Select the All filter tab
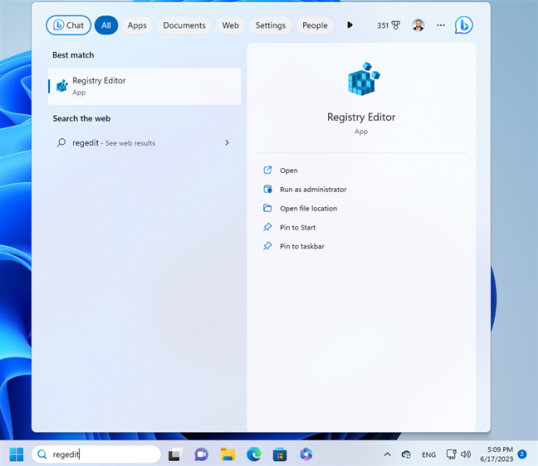Image resolution: width=538 pixels, height=466 pixels. [x=106, y=25]
